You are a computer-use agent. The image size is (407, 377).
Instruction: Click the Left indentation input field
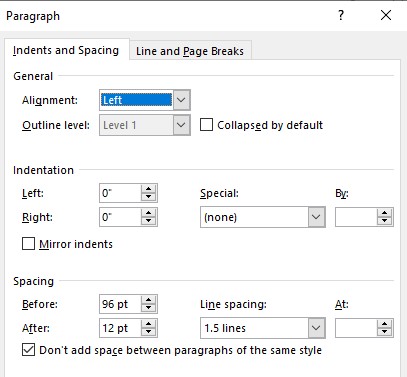[120, 193]
